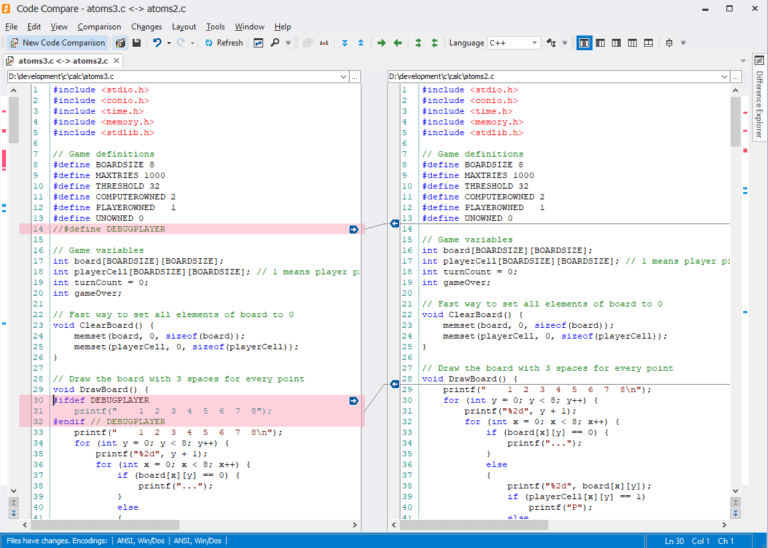Viewport: 768px width, 548px height.
Task: Select the active side-by-side layout button
Action: tap(584, 43)
